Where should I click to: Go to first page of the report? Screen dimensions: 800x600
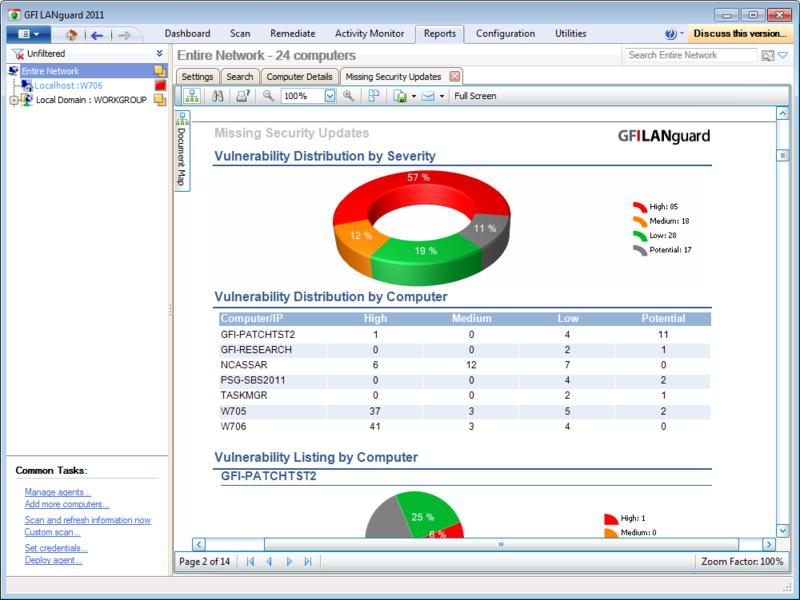pyautogui.click(x=250, y=562)
